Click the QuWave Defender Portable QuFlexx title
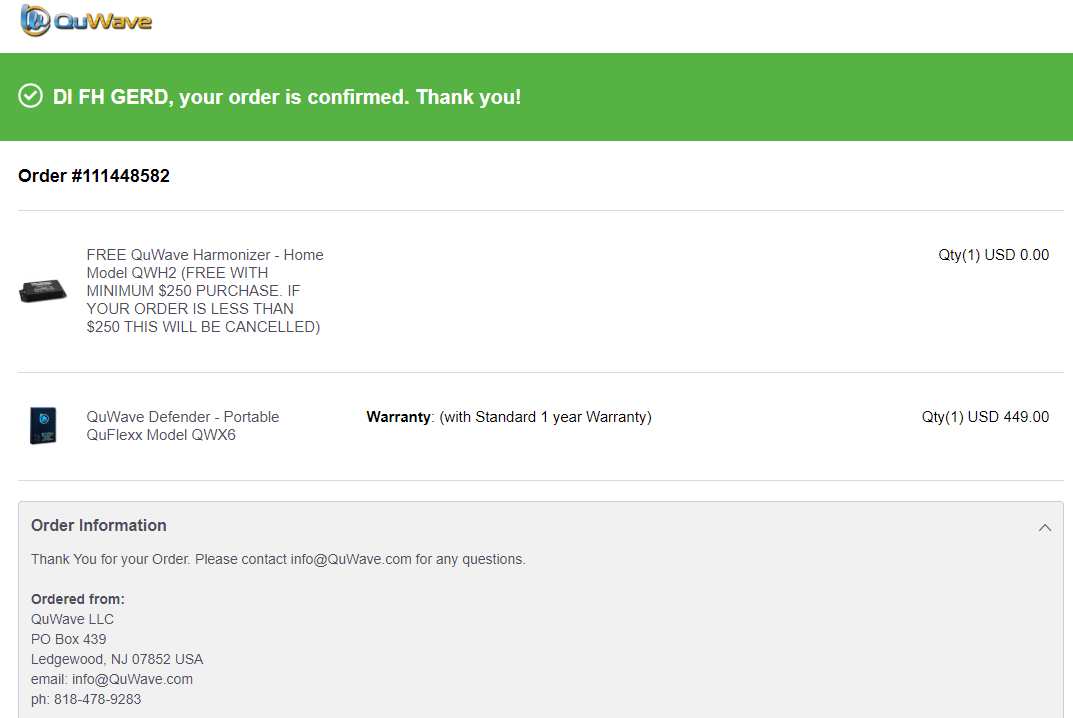The width and height of the screenshot is (1073, 718). click(183, 426)
